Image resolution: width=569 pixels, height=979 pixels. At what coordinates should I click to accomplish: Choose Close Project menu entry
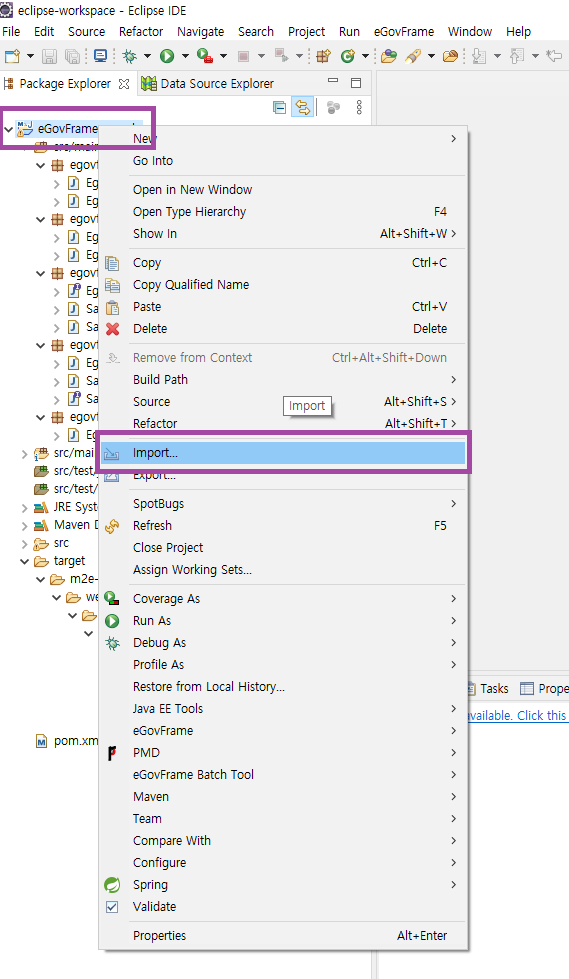click(283, 548)
